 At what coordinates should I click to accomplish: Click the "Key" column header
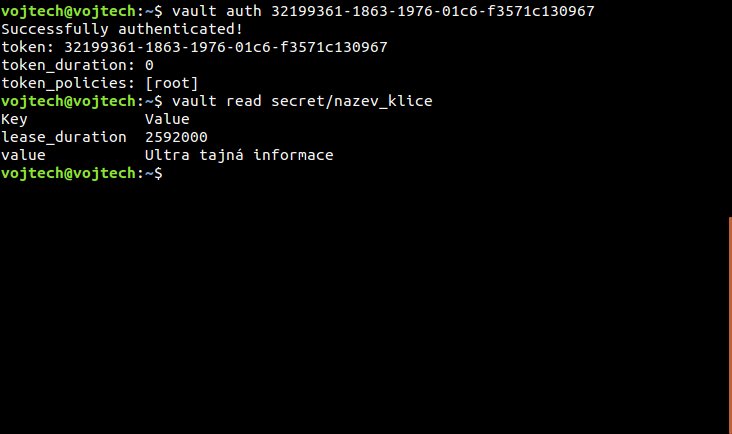(14, 119)
